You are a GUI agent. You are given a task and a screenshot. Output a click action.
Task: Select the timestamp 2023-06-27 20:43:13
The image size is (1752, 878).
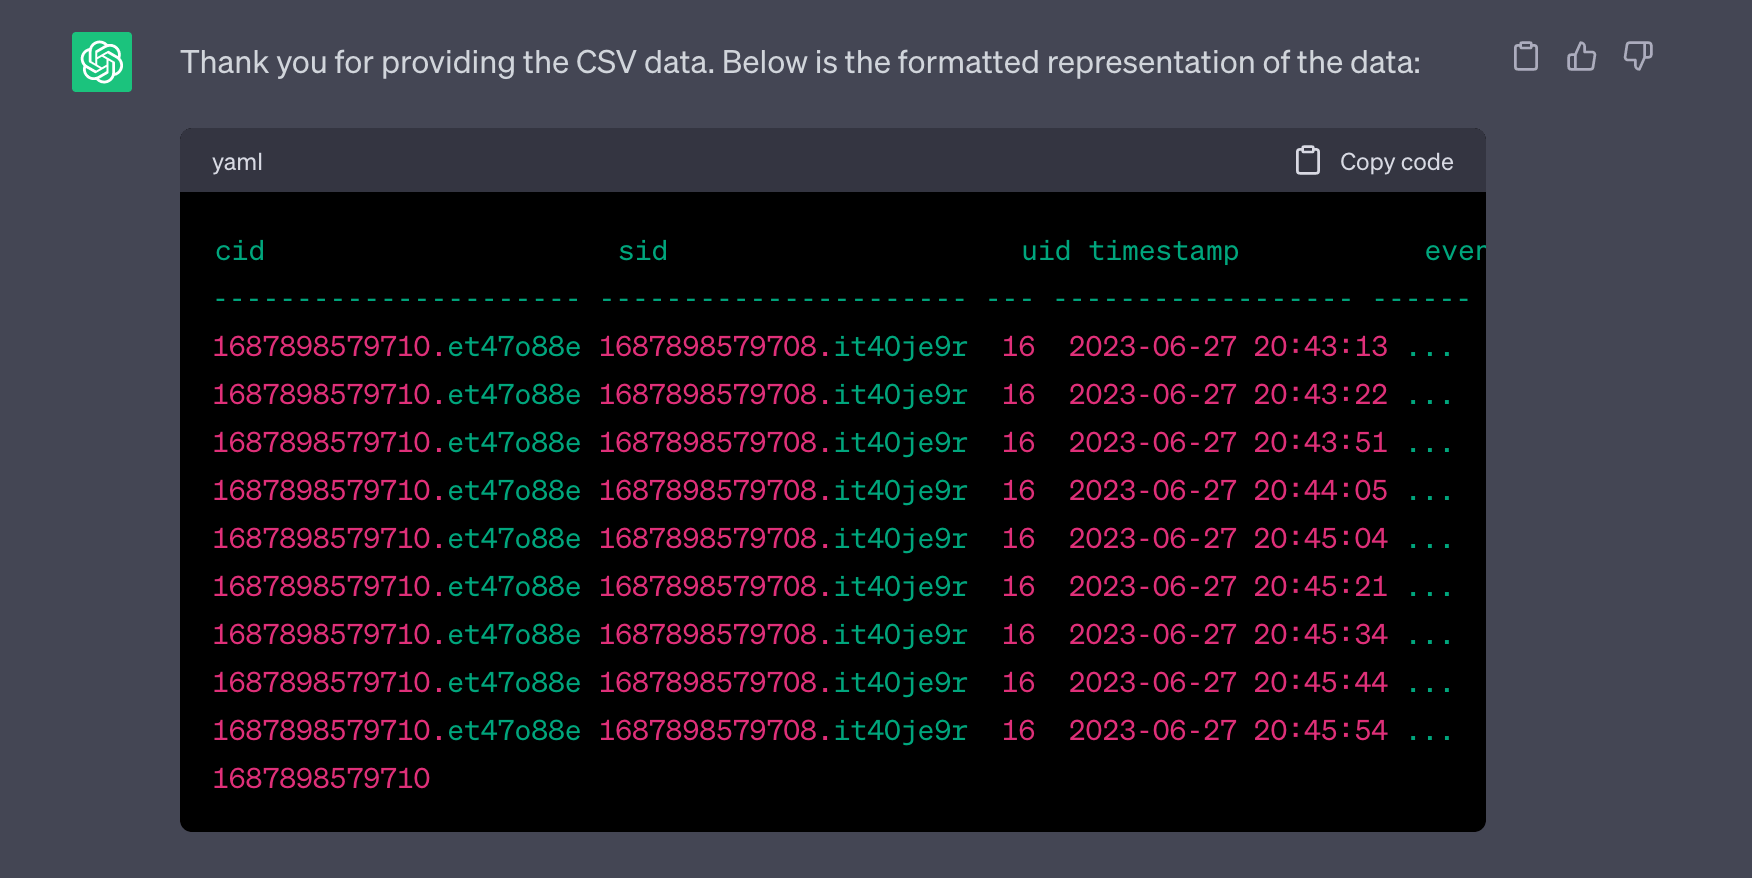click(x=1228, y=346)
